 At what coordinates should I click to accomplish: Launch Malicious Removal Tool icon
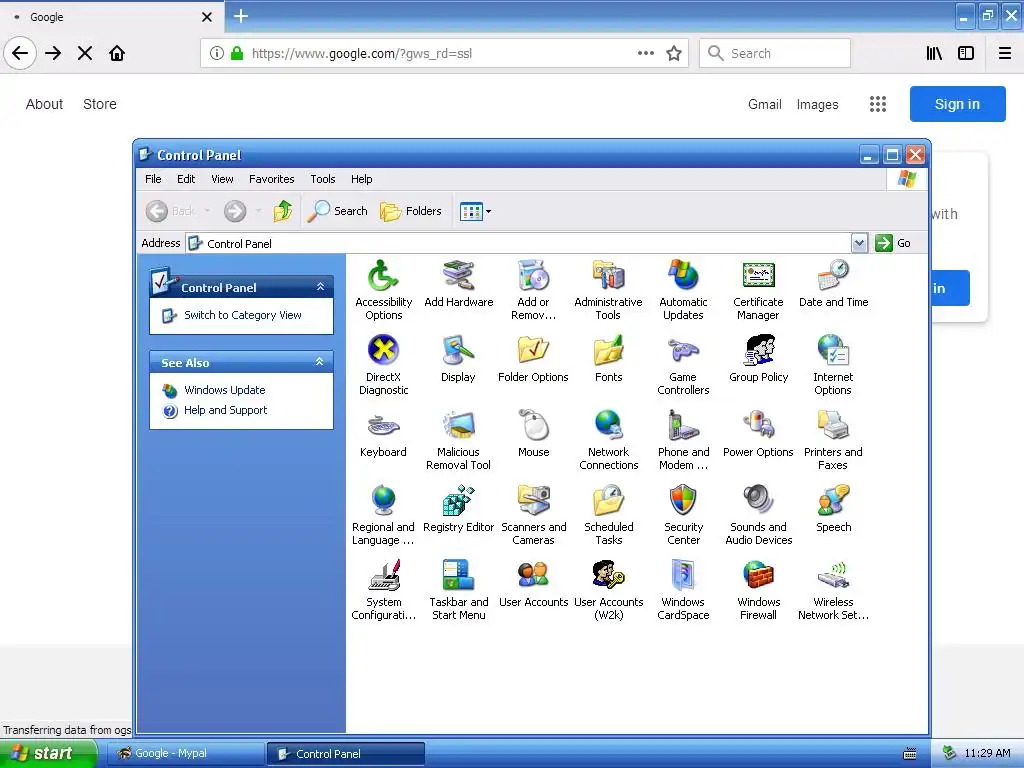(x=458, y=440)
